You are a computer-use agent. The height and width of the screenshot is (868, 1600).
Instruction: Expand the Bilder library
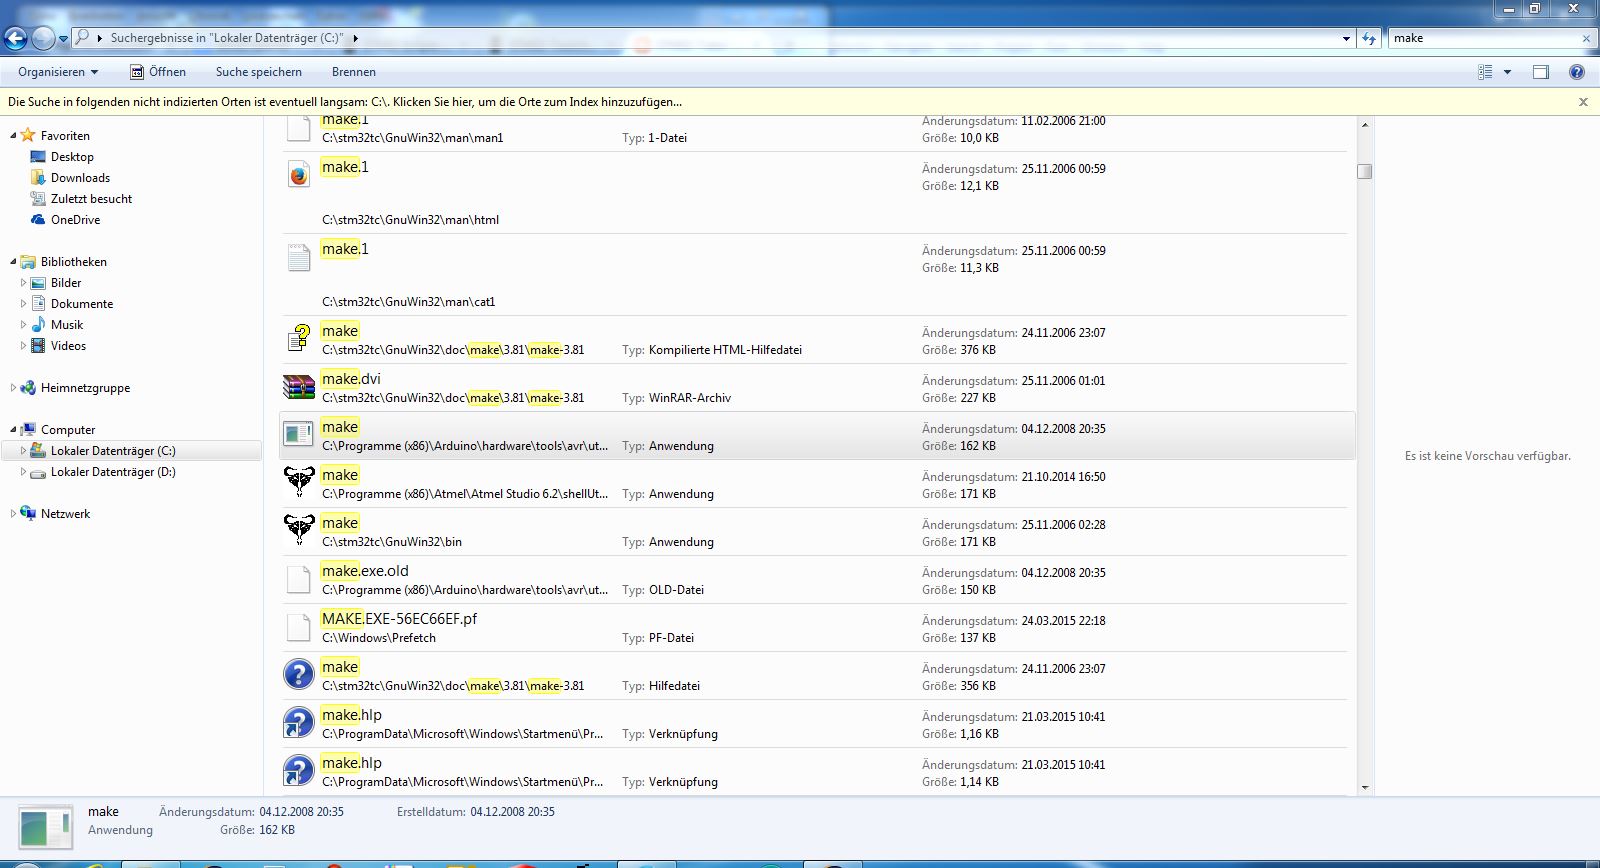click(23, 283)
